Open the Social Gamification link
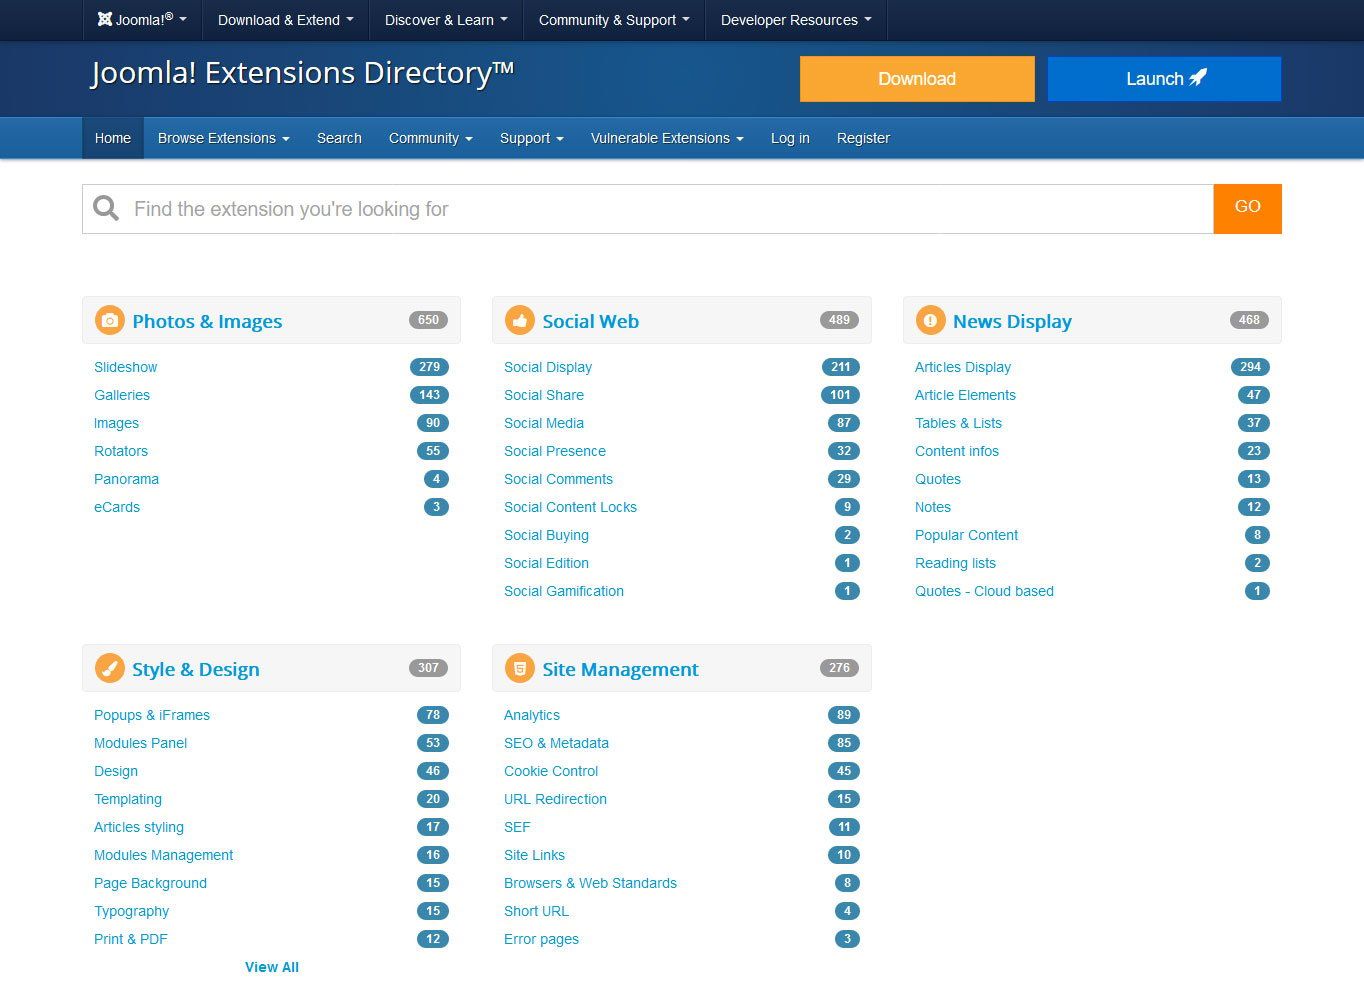 564,591
